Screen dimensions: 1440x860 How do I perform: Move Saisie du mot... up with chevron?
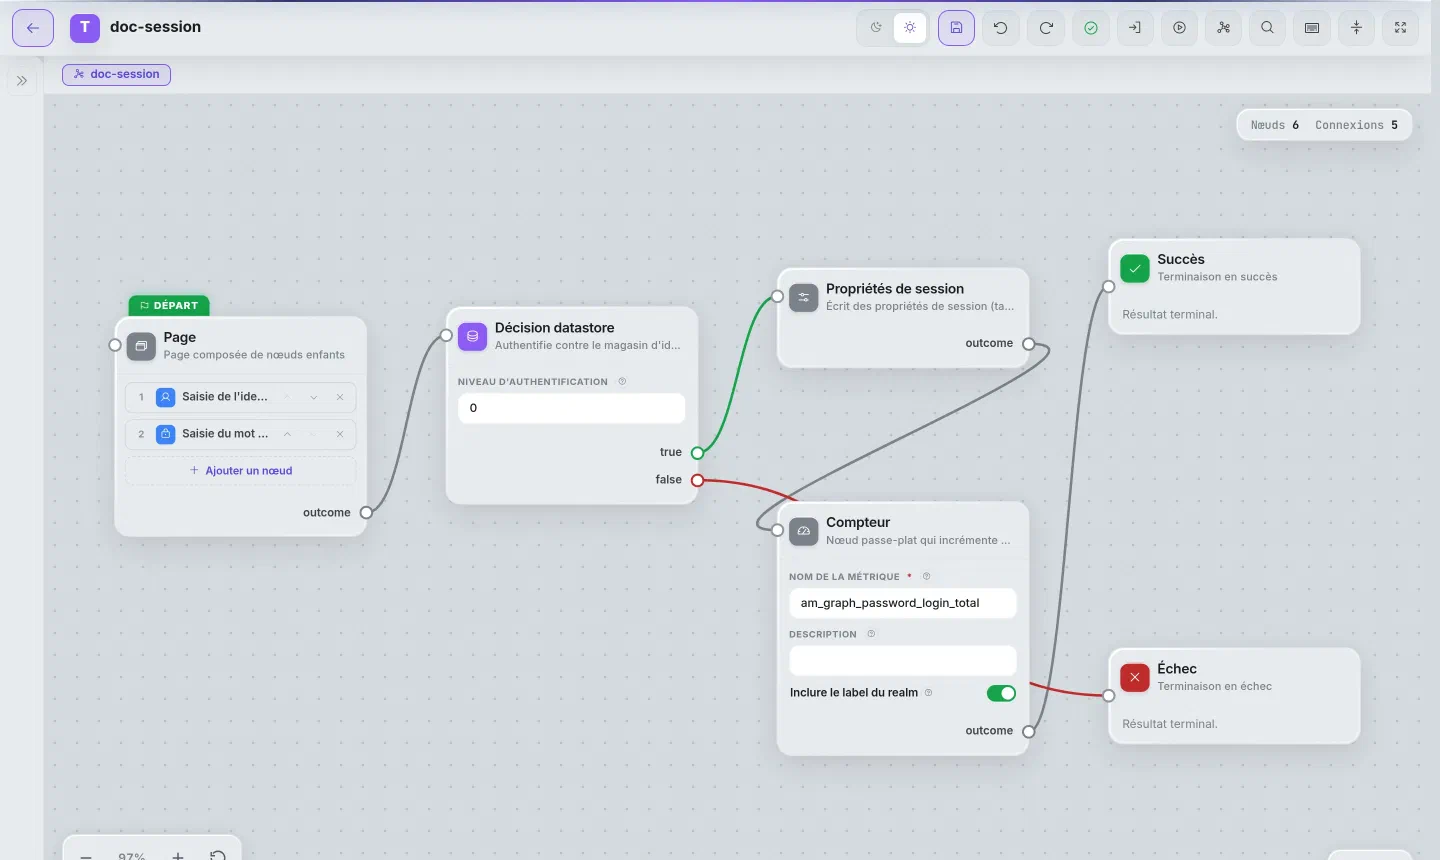[x=287, y=434]
